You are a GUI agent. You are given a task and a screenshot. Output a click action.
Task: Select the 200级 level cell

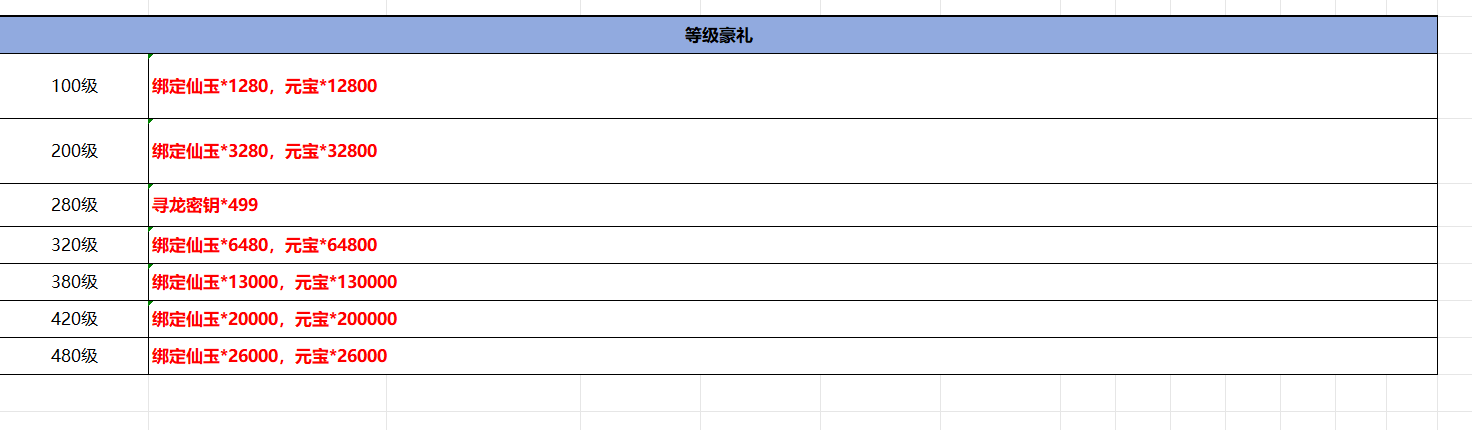point(74,151)
